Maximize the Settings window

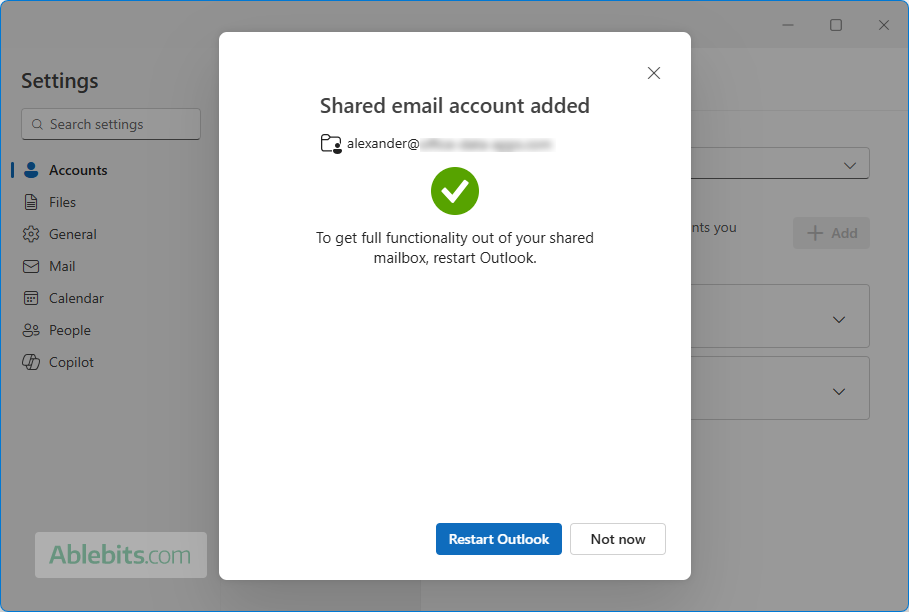(x=835, y=25)
